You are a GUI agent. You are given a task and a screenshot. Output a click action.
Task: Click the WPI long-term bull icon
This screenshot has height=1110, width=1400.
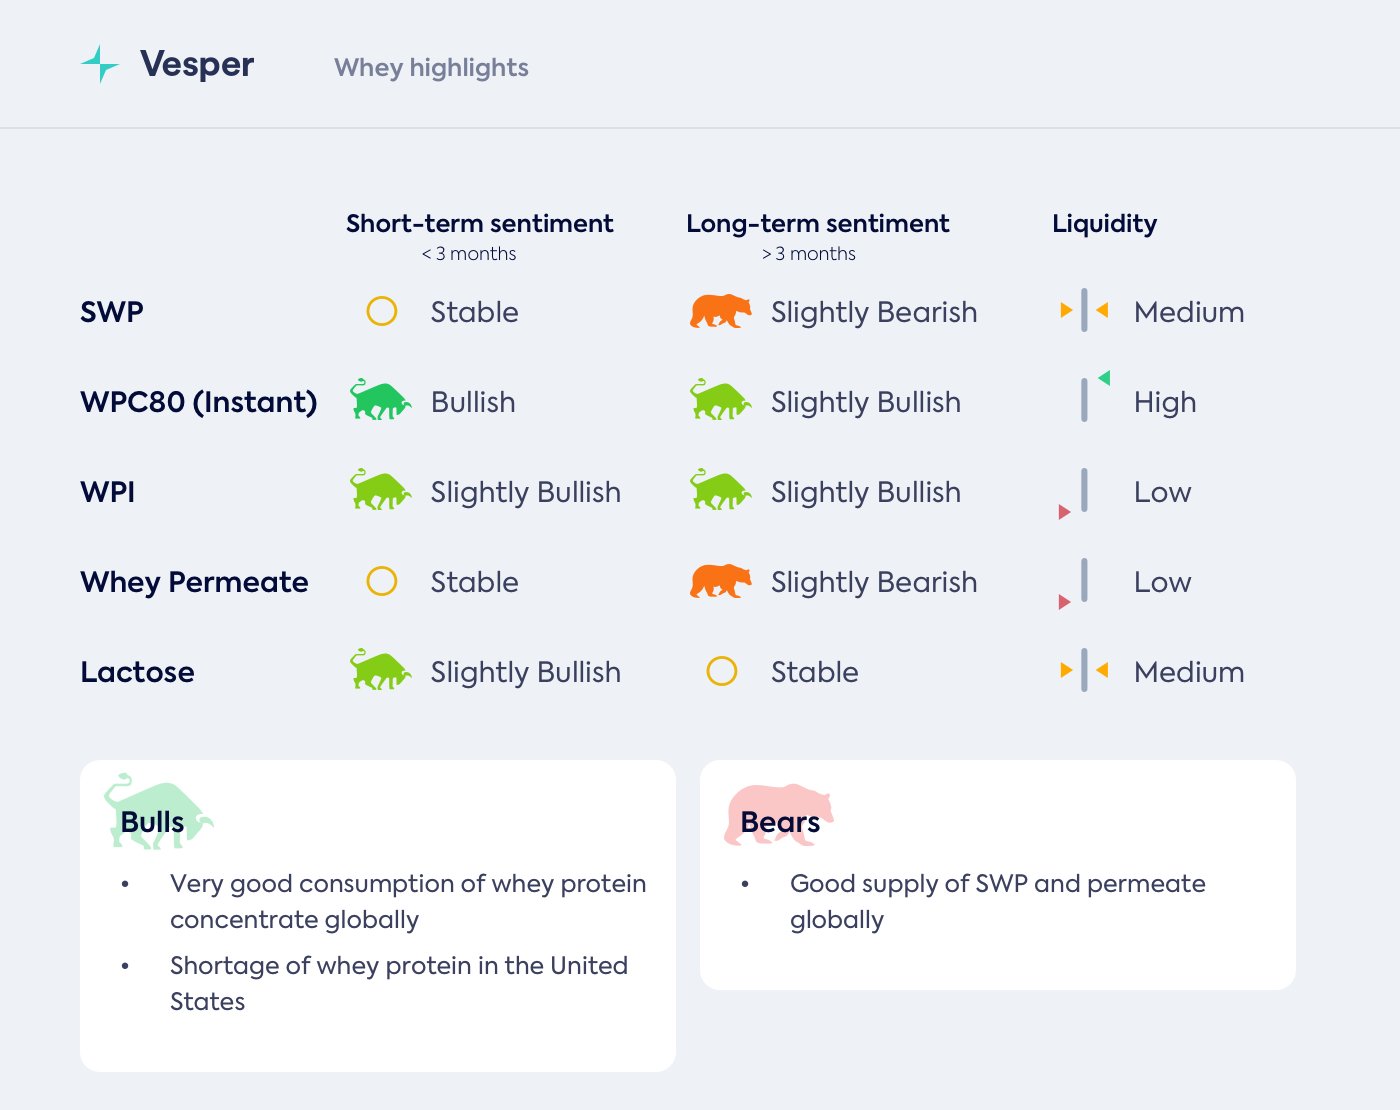pos(720,491)
